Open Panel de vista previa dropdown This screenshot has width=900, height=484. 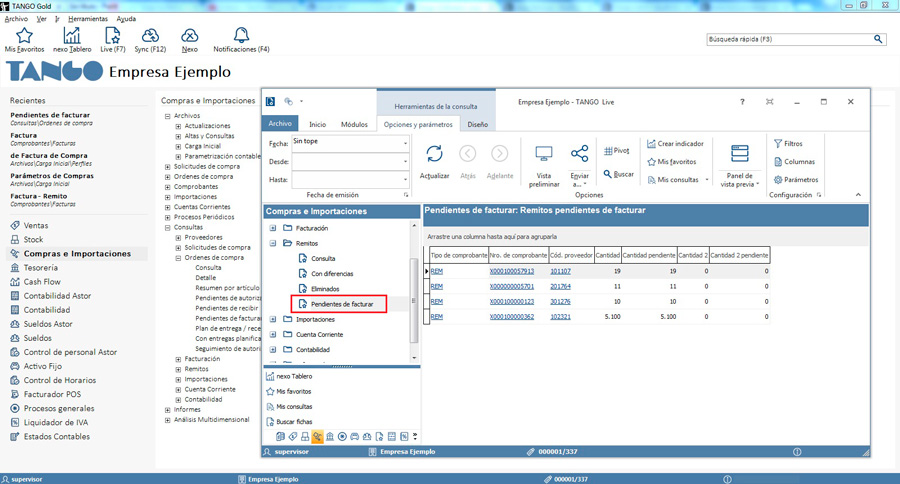coord(740,180)
